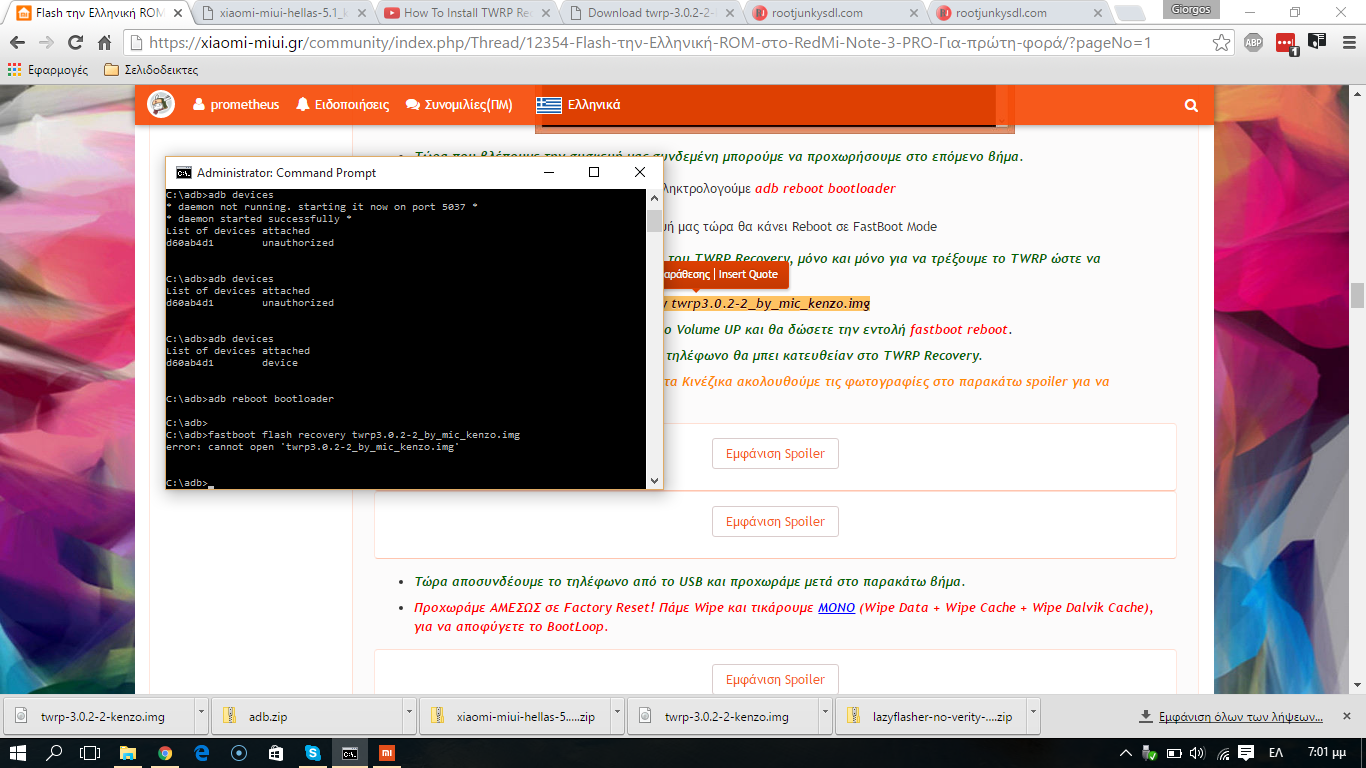The height and width of the screenshot is (768, 1366).
Task: Click the first Εμφάνιση Spoiler button
Action: [775, 454]
